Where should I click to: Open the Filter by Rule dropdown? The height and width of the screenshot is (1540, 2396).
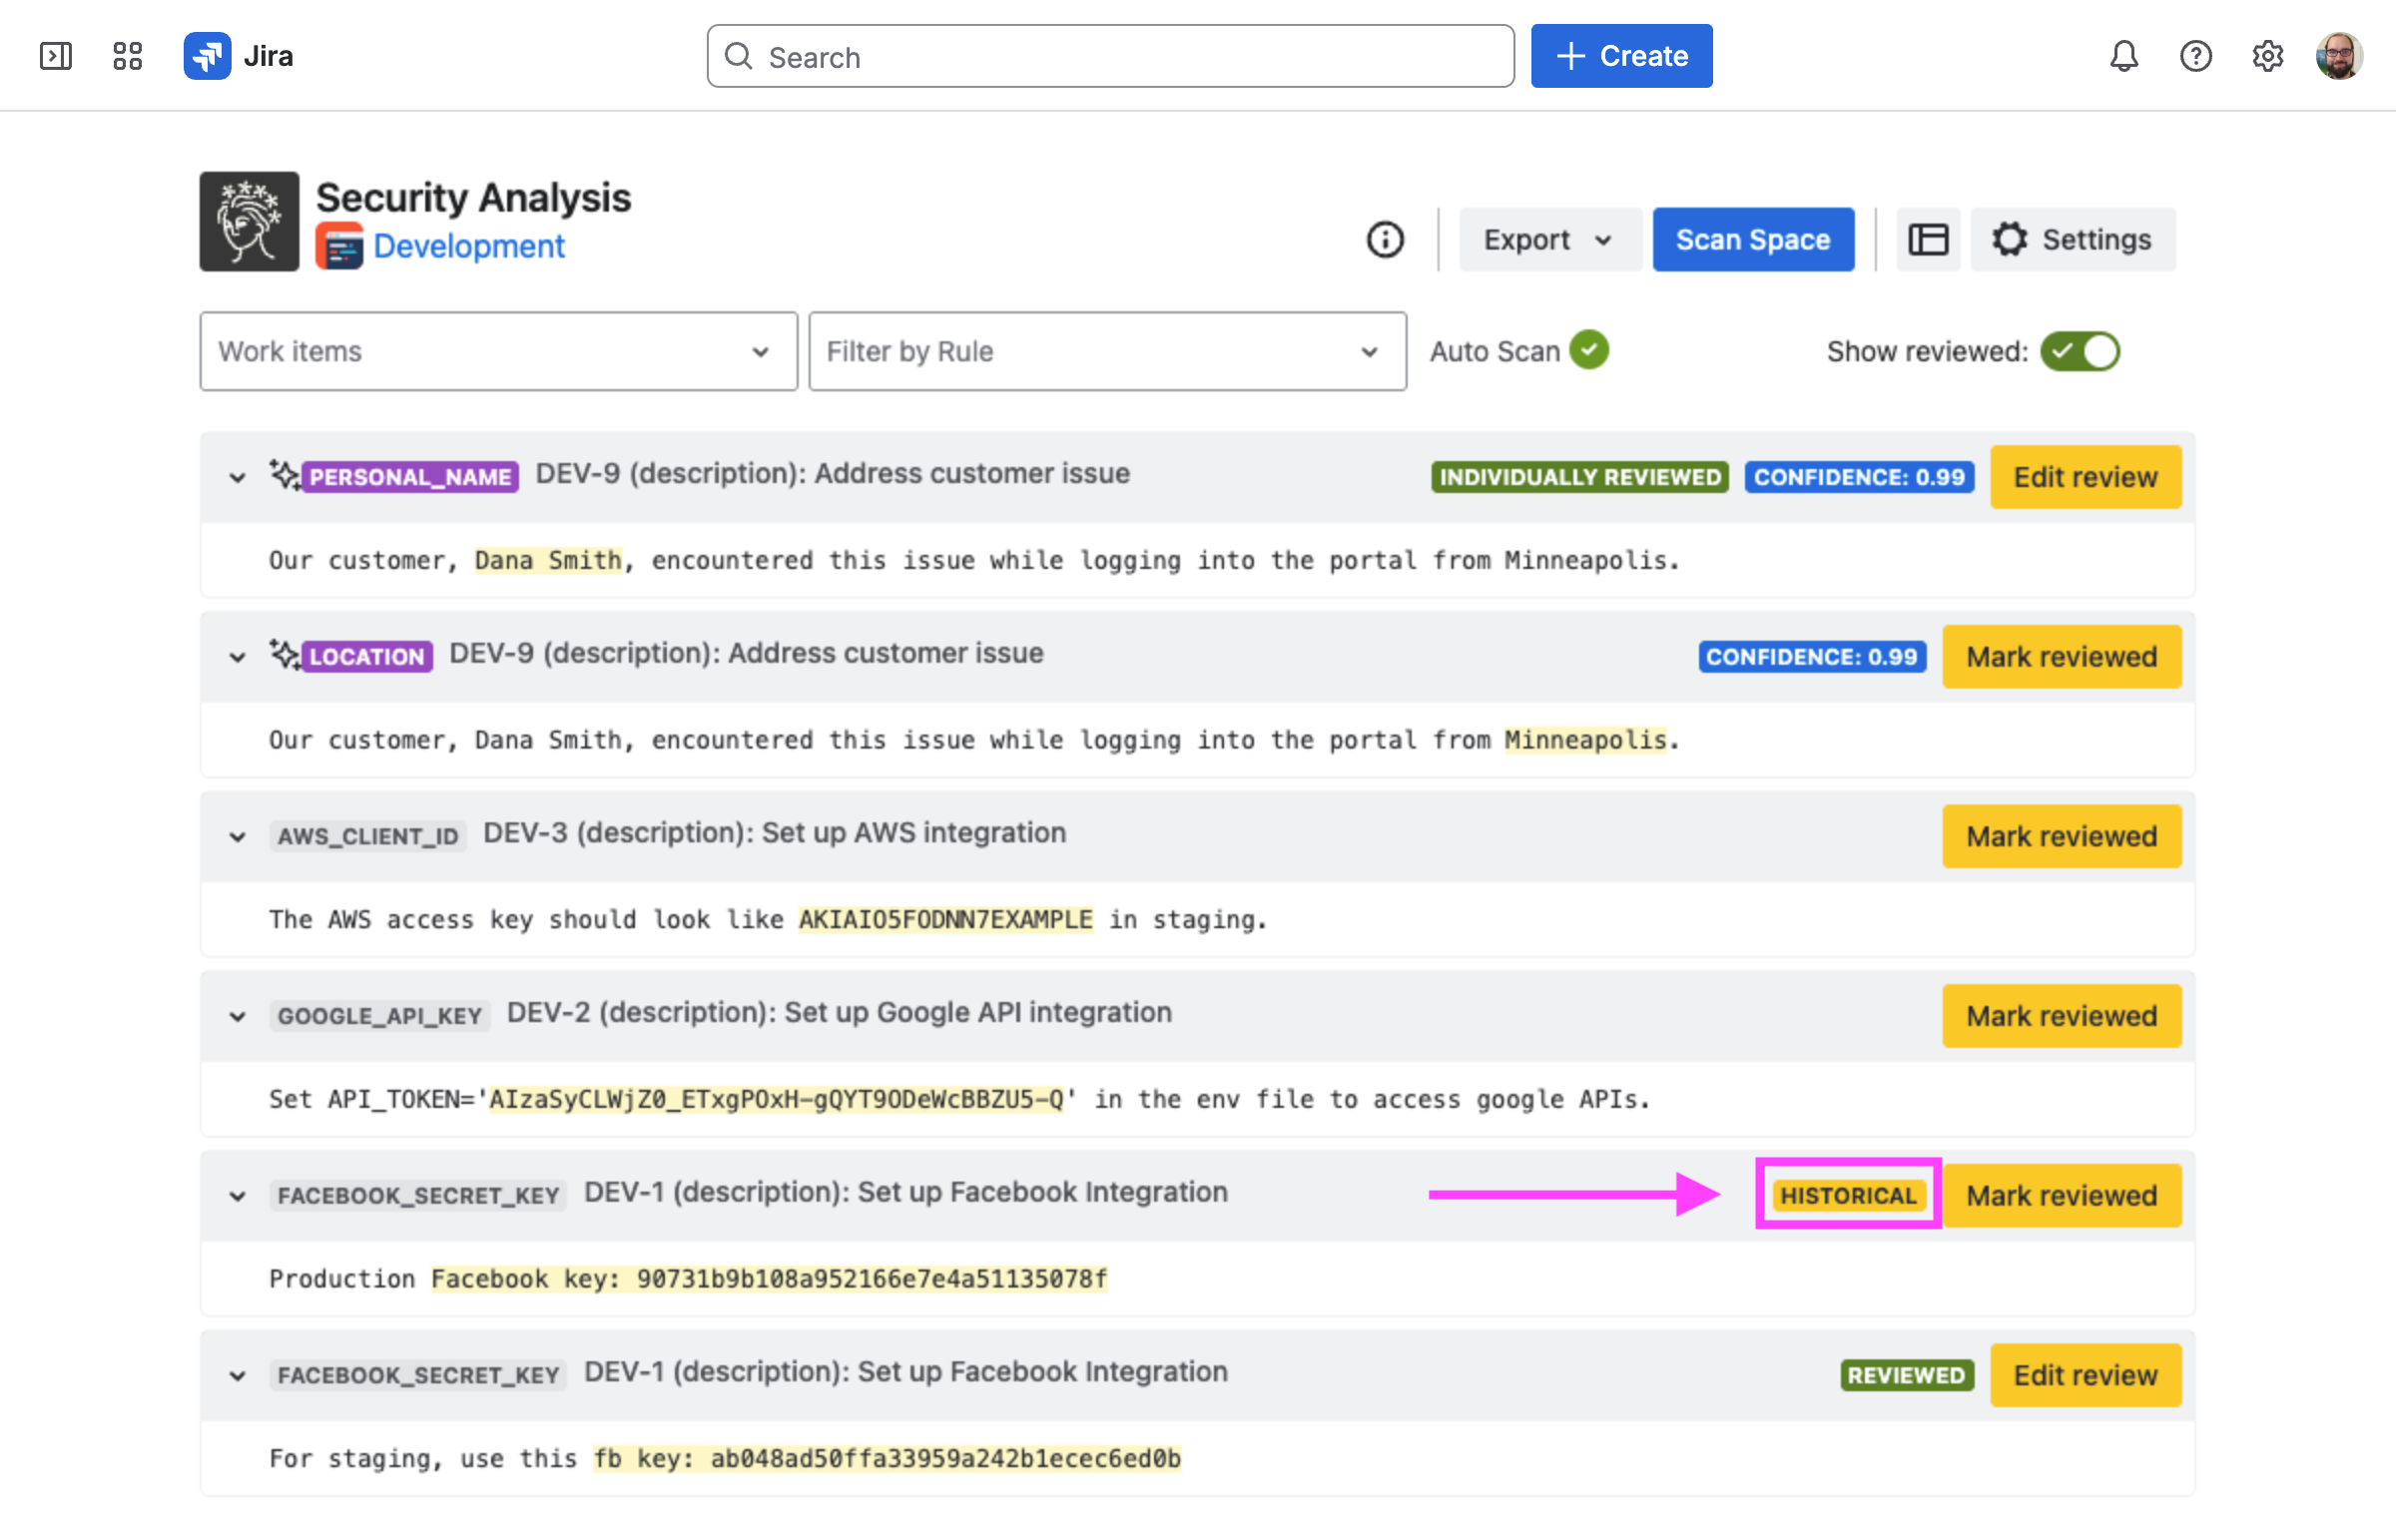[x=1107, y=351]
